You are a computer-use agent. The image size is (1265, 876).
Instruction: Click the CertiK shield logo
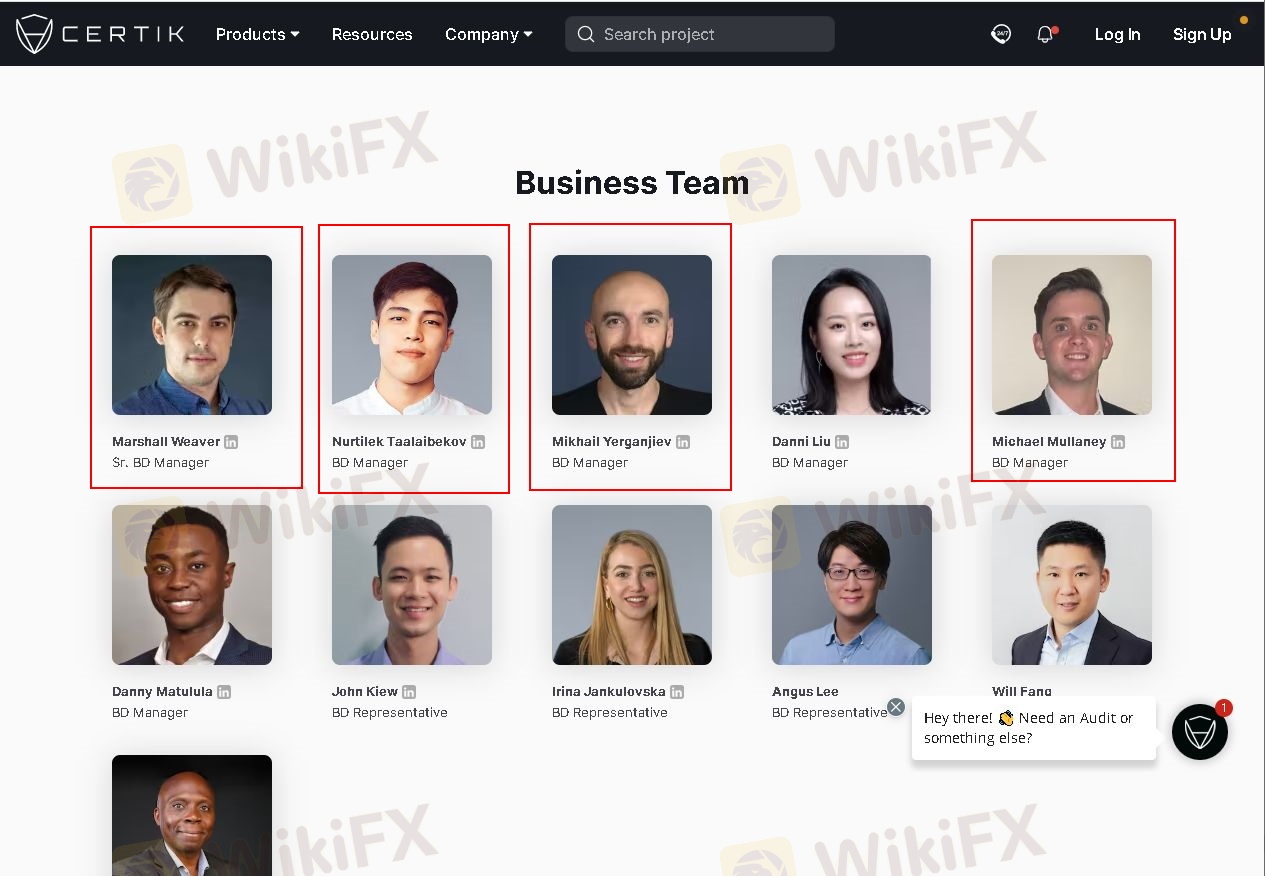coord(35,34)
